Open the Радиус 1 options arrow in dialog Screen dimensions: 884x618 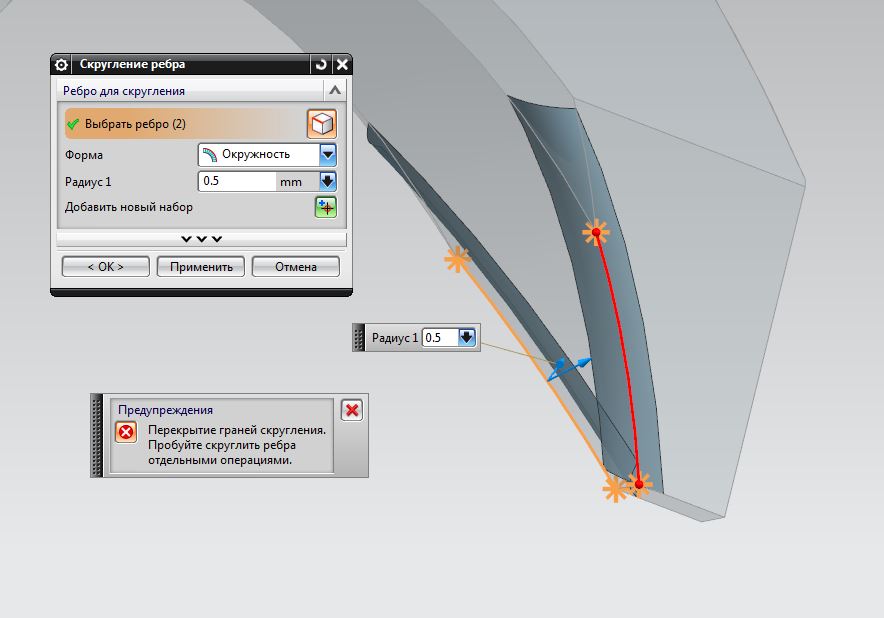(x=328, y=181)
